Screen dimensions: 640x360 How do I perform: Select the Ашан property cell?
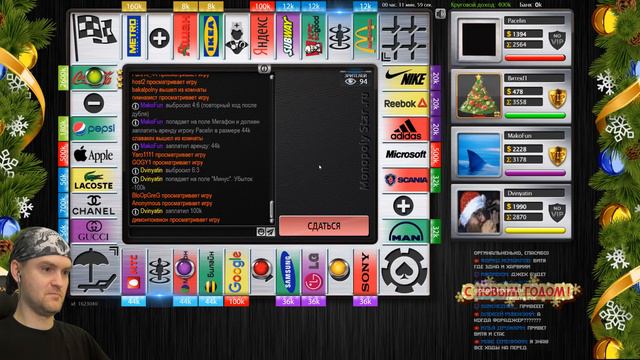[x=185, y=38]
